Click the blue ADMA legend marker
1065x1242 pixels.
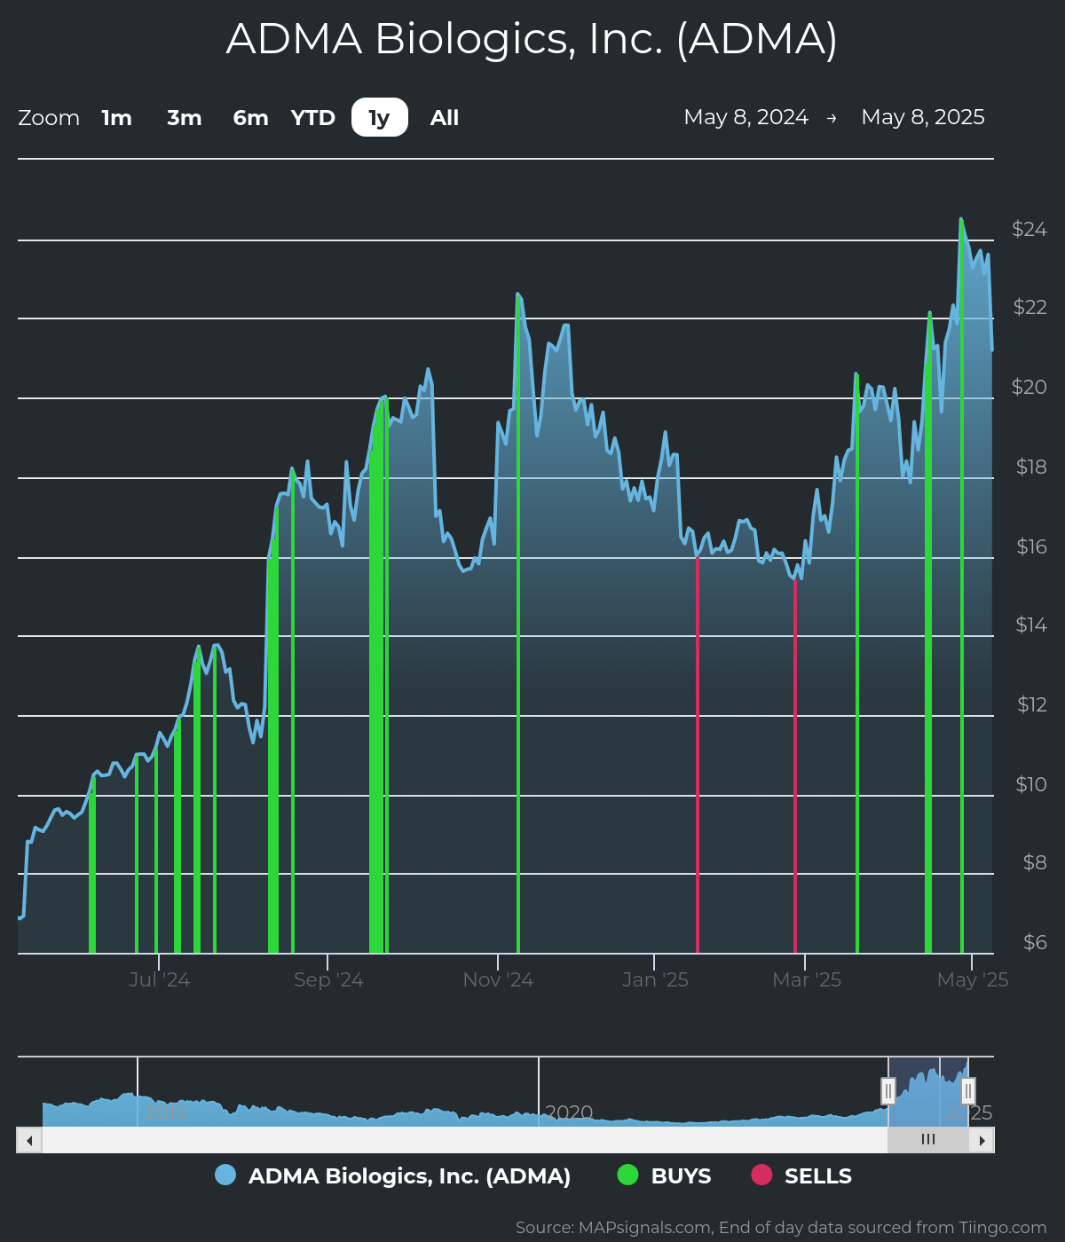point(226,1176)
